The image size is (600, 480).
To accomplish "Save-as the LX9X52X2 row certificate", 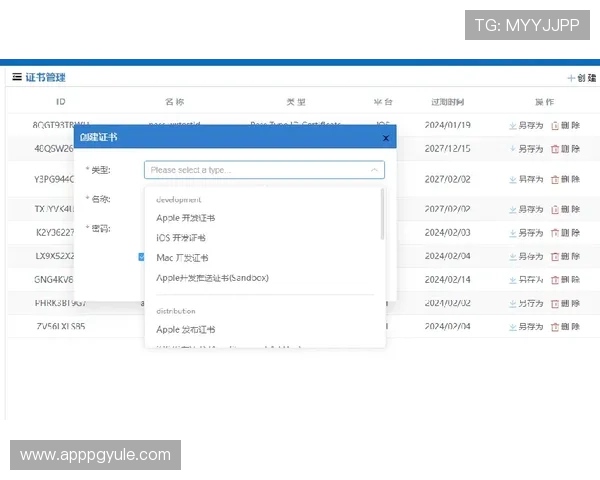I will coord(526,256).
